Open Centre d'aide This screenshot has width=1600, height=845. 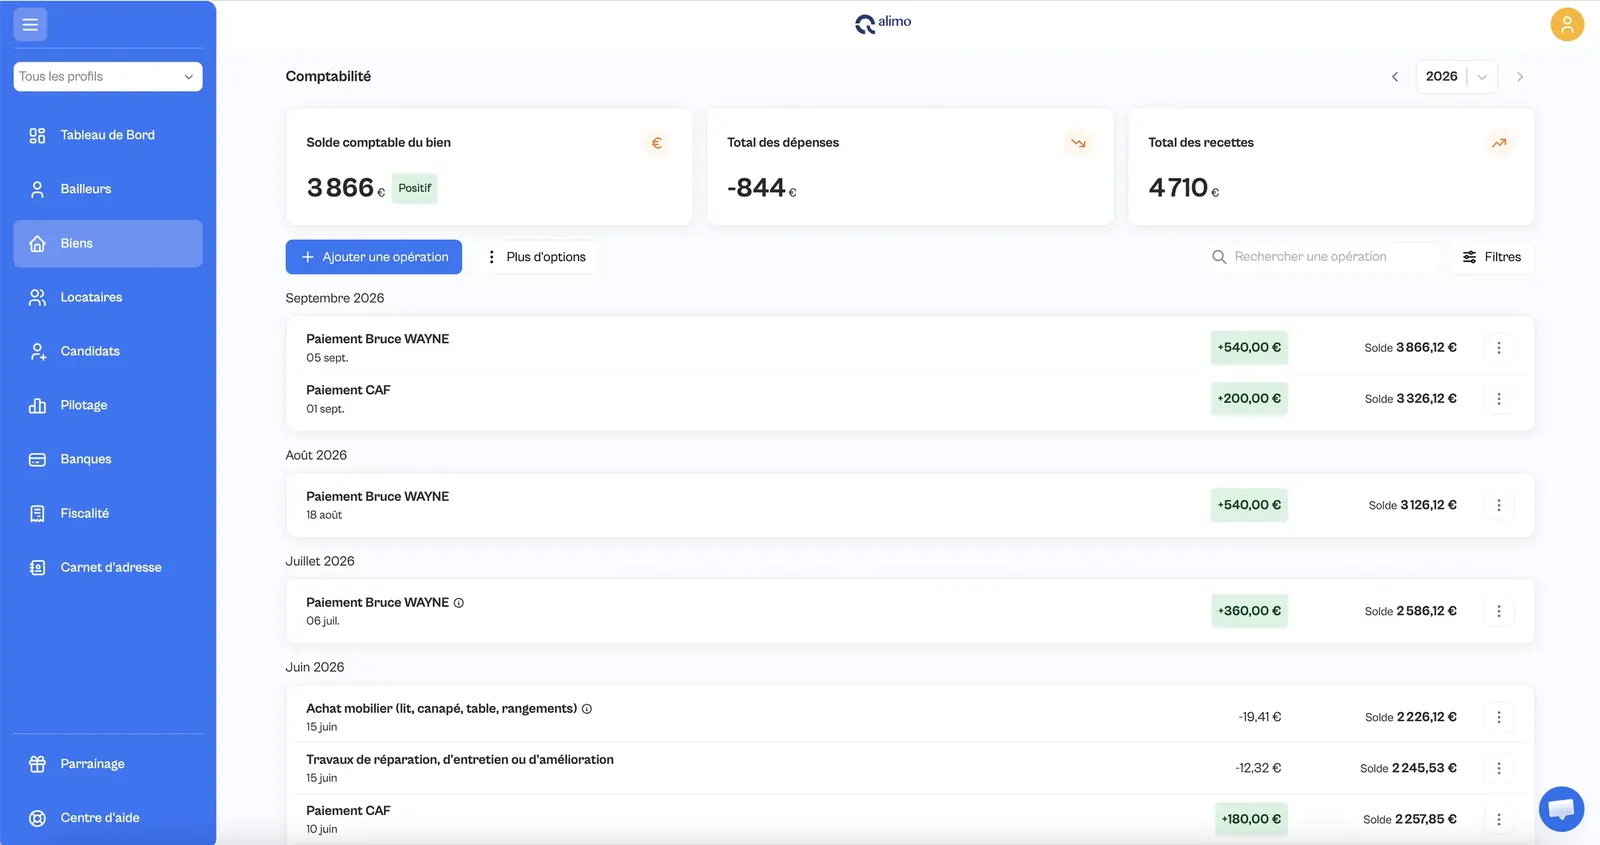point(108,818)
